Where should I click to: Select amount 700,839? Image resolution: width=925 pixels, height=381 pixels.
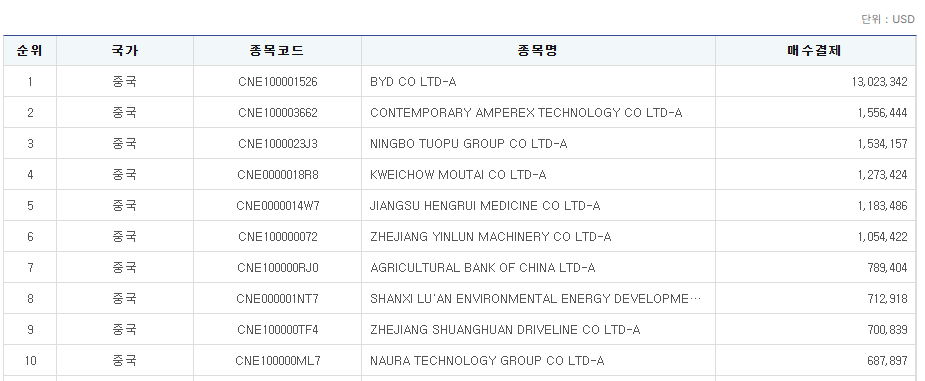888,330
